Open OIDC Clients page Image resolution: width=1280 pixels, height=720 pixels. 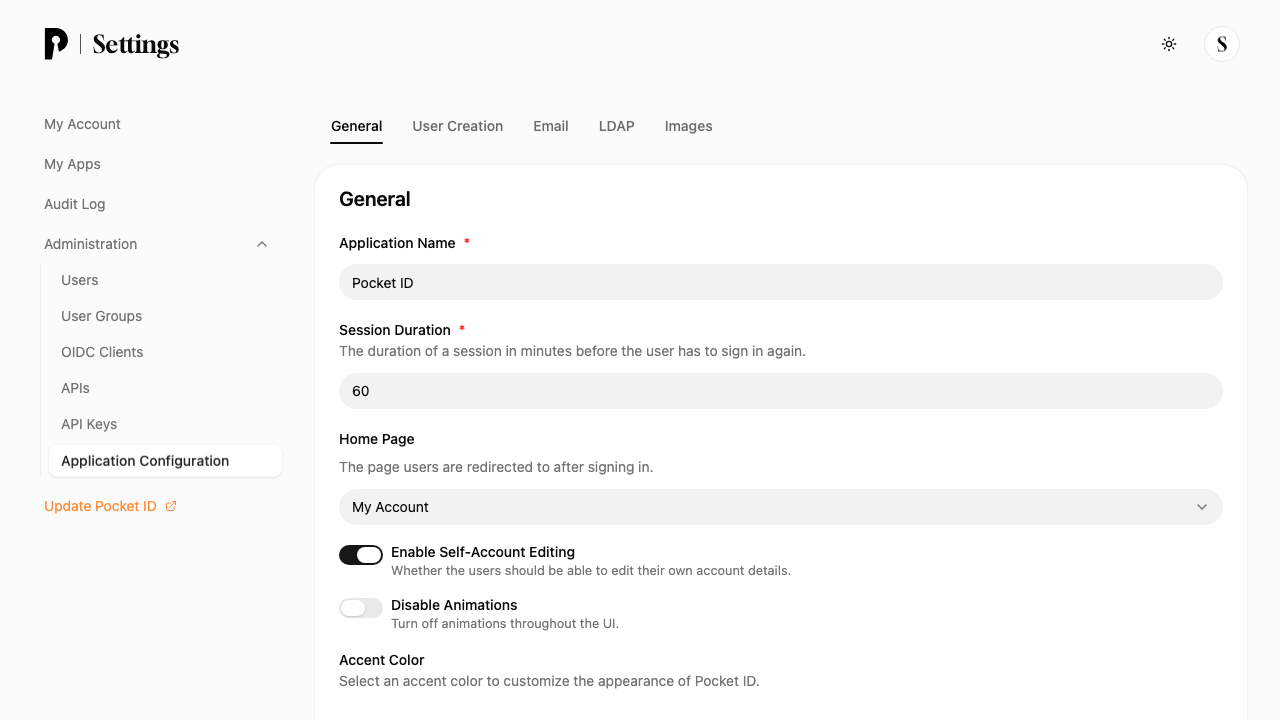point(102,352)
